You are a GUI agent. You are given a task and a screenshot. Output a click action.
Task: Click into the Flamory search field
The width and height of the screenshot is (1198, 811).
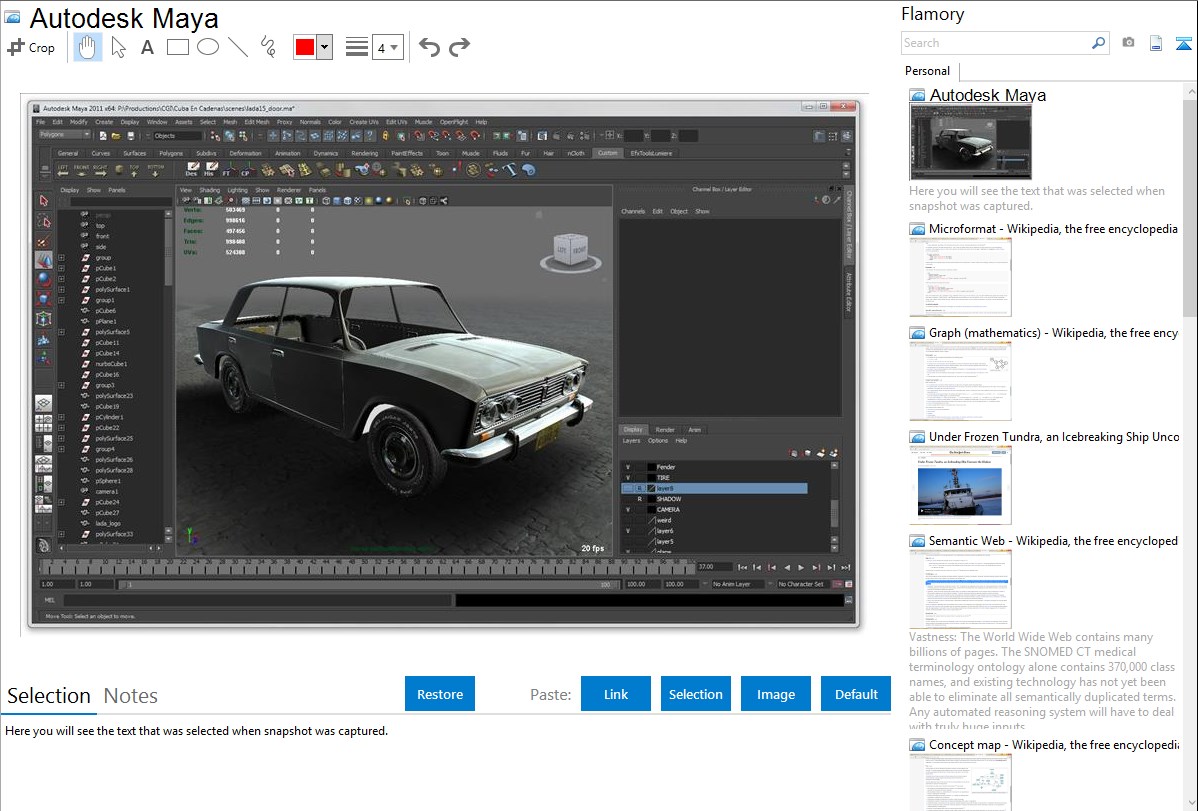(995, 43)
